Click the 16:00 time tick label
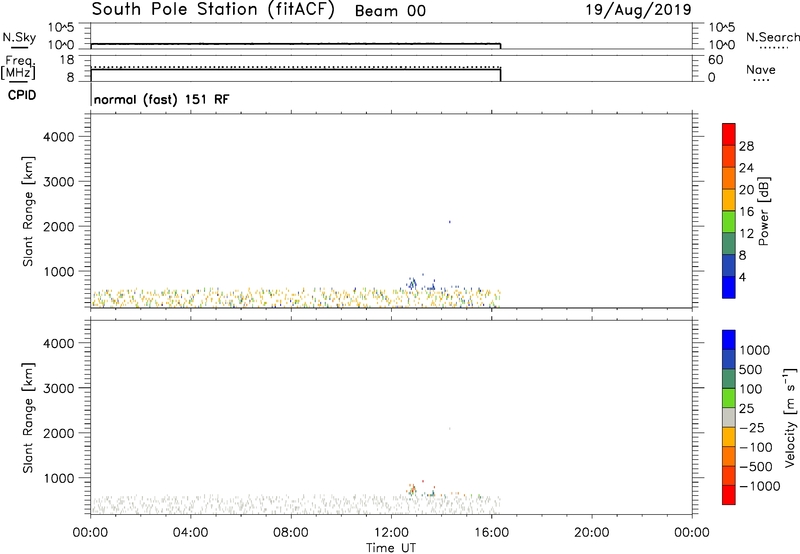The width and height of the screenshot is (800, 554). [x=491, y=533]
